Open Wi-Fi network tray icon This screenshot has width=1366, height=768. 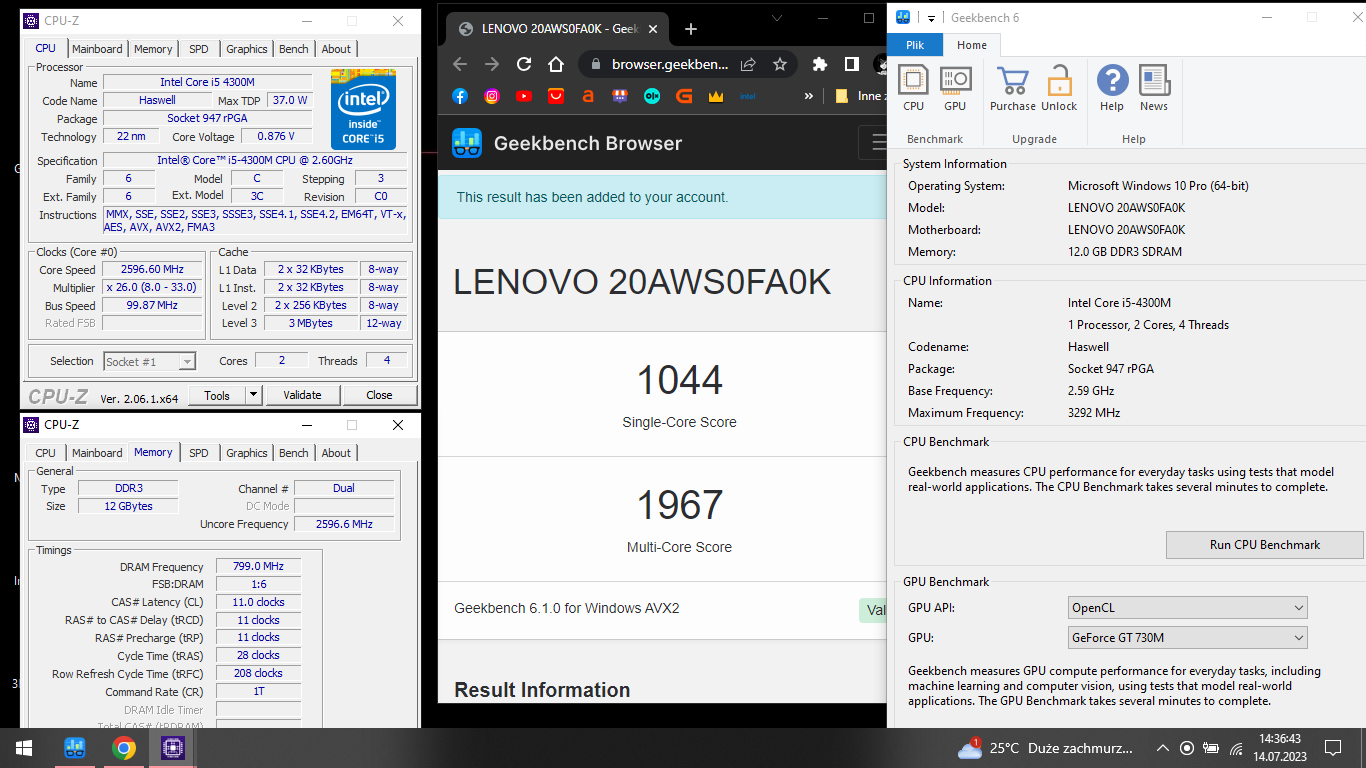pos(1236,748)
